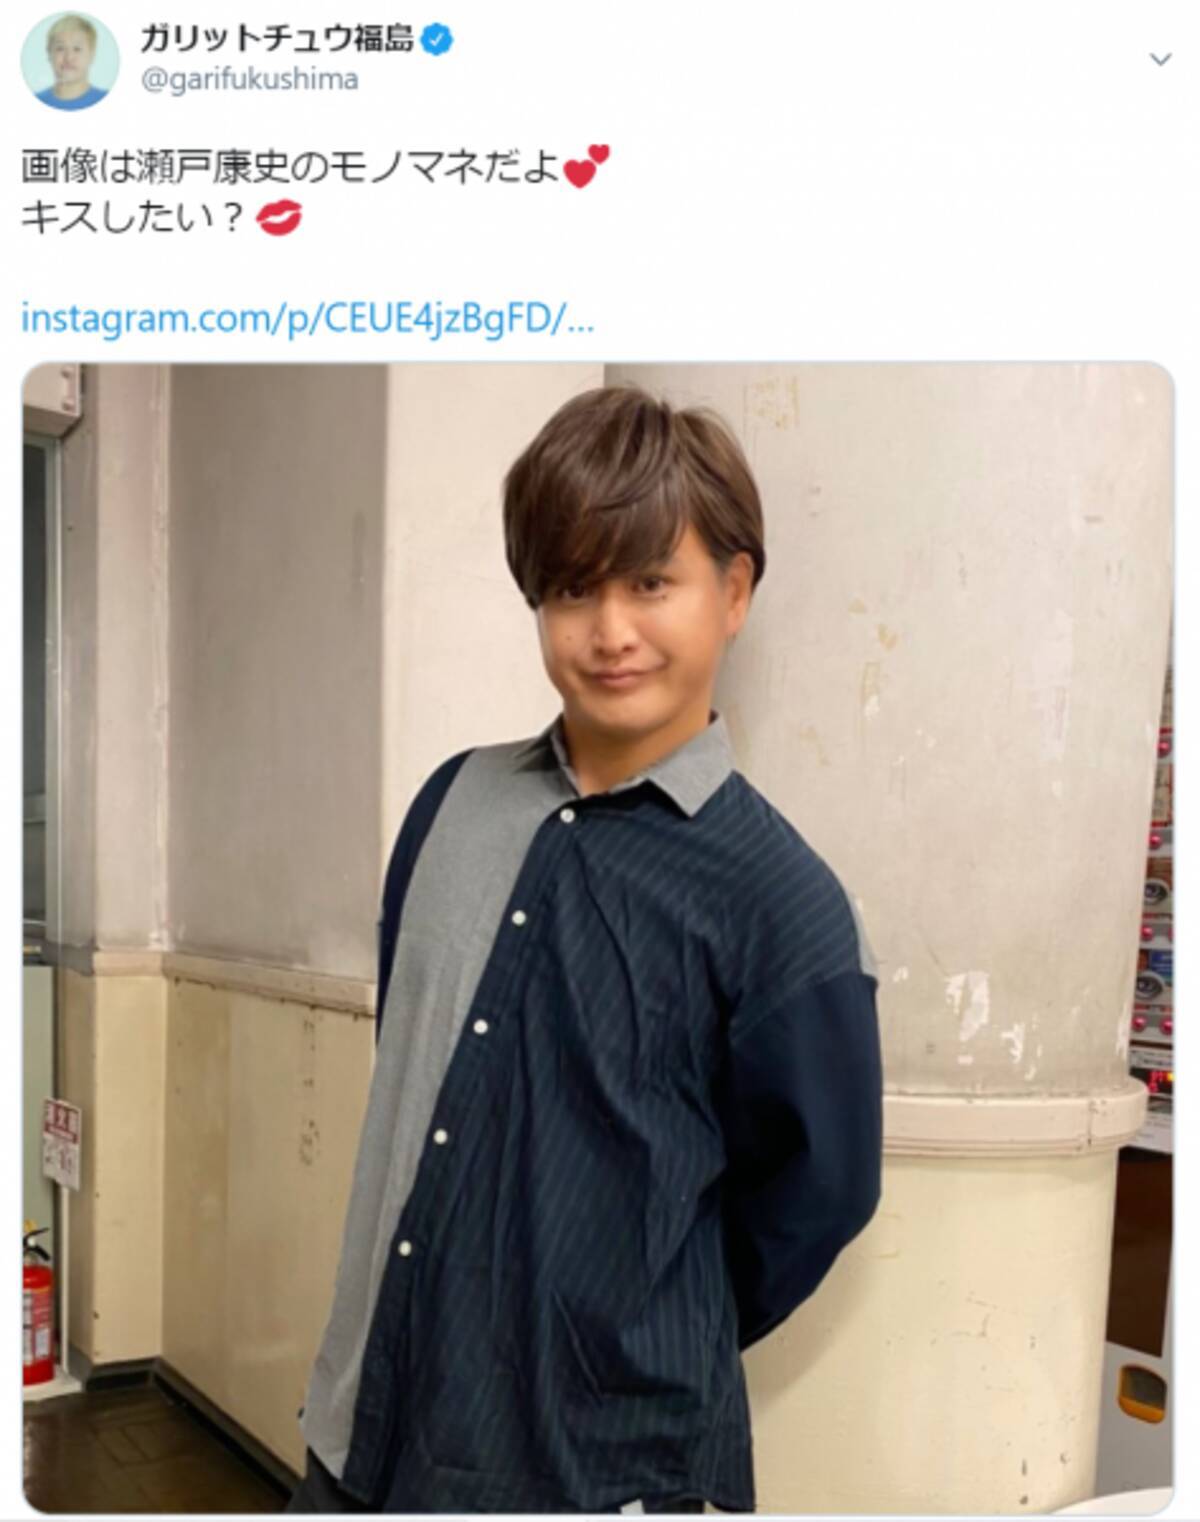Click the red lips kiss emoji
The image size is (1200, 1522).
[x=276, y=219]
